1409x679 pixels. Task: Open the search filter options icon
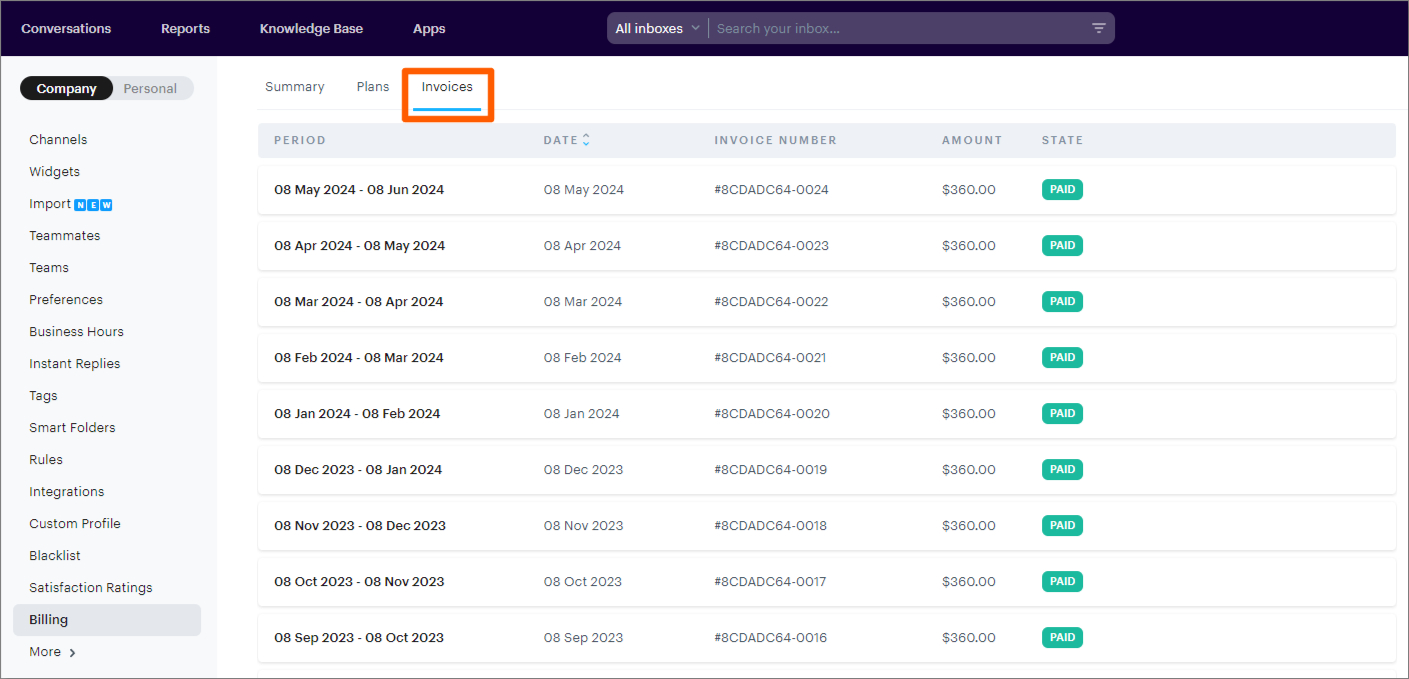[1098, 28]
